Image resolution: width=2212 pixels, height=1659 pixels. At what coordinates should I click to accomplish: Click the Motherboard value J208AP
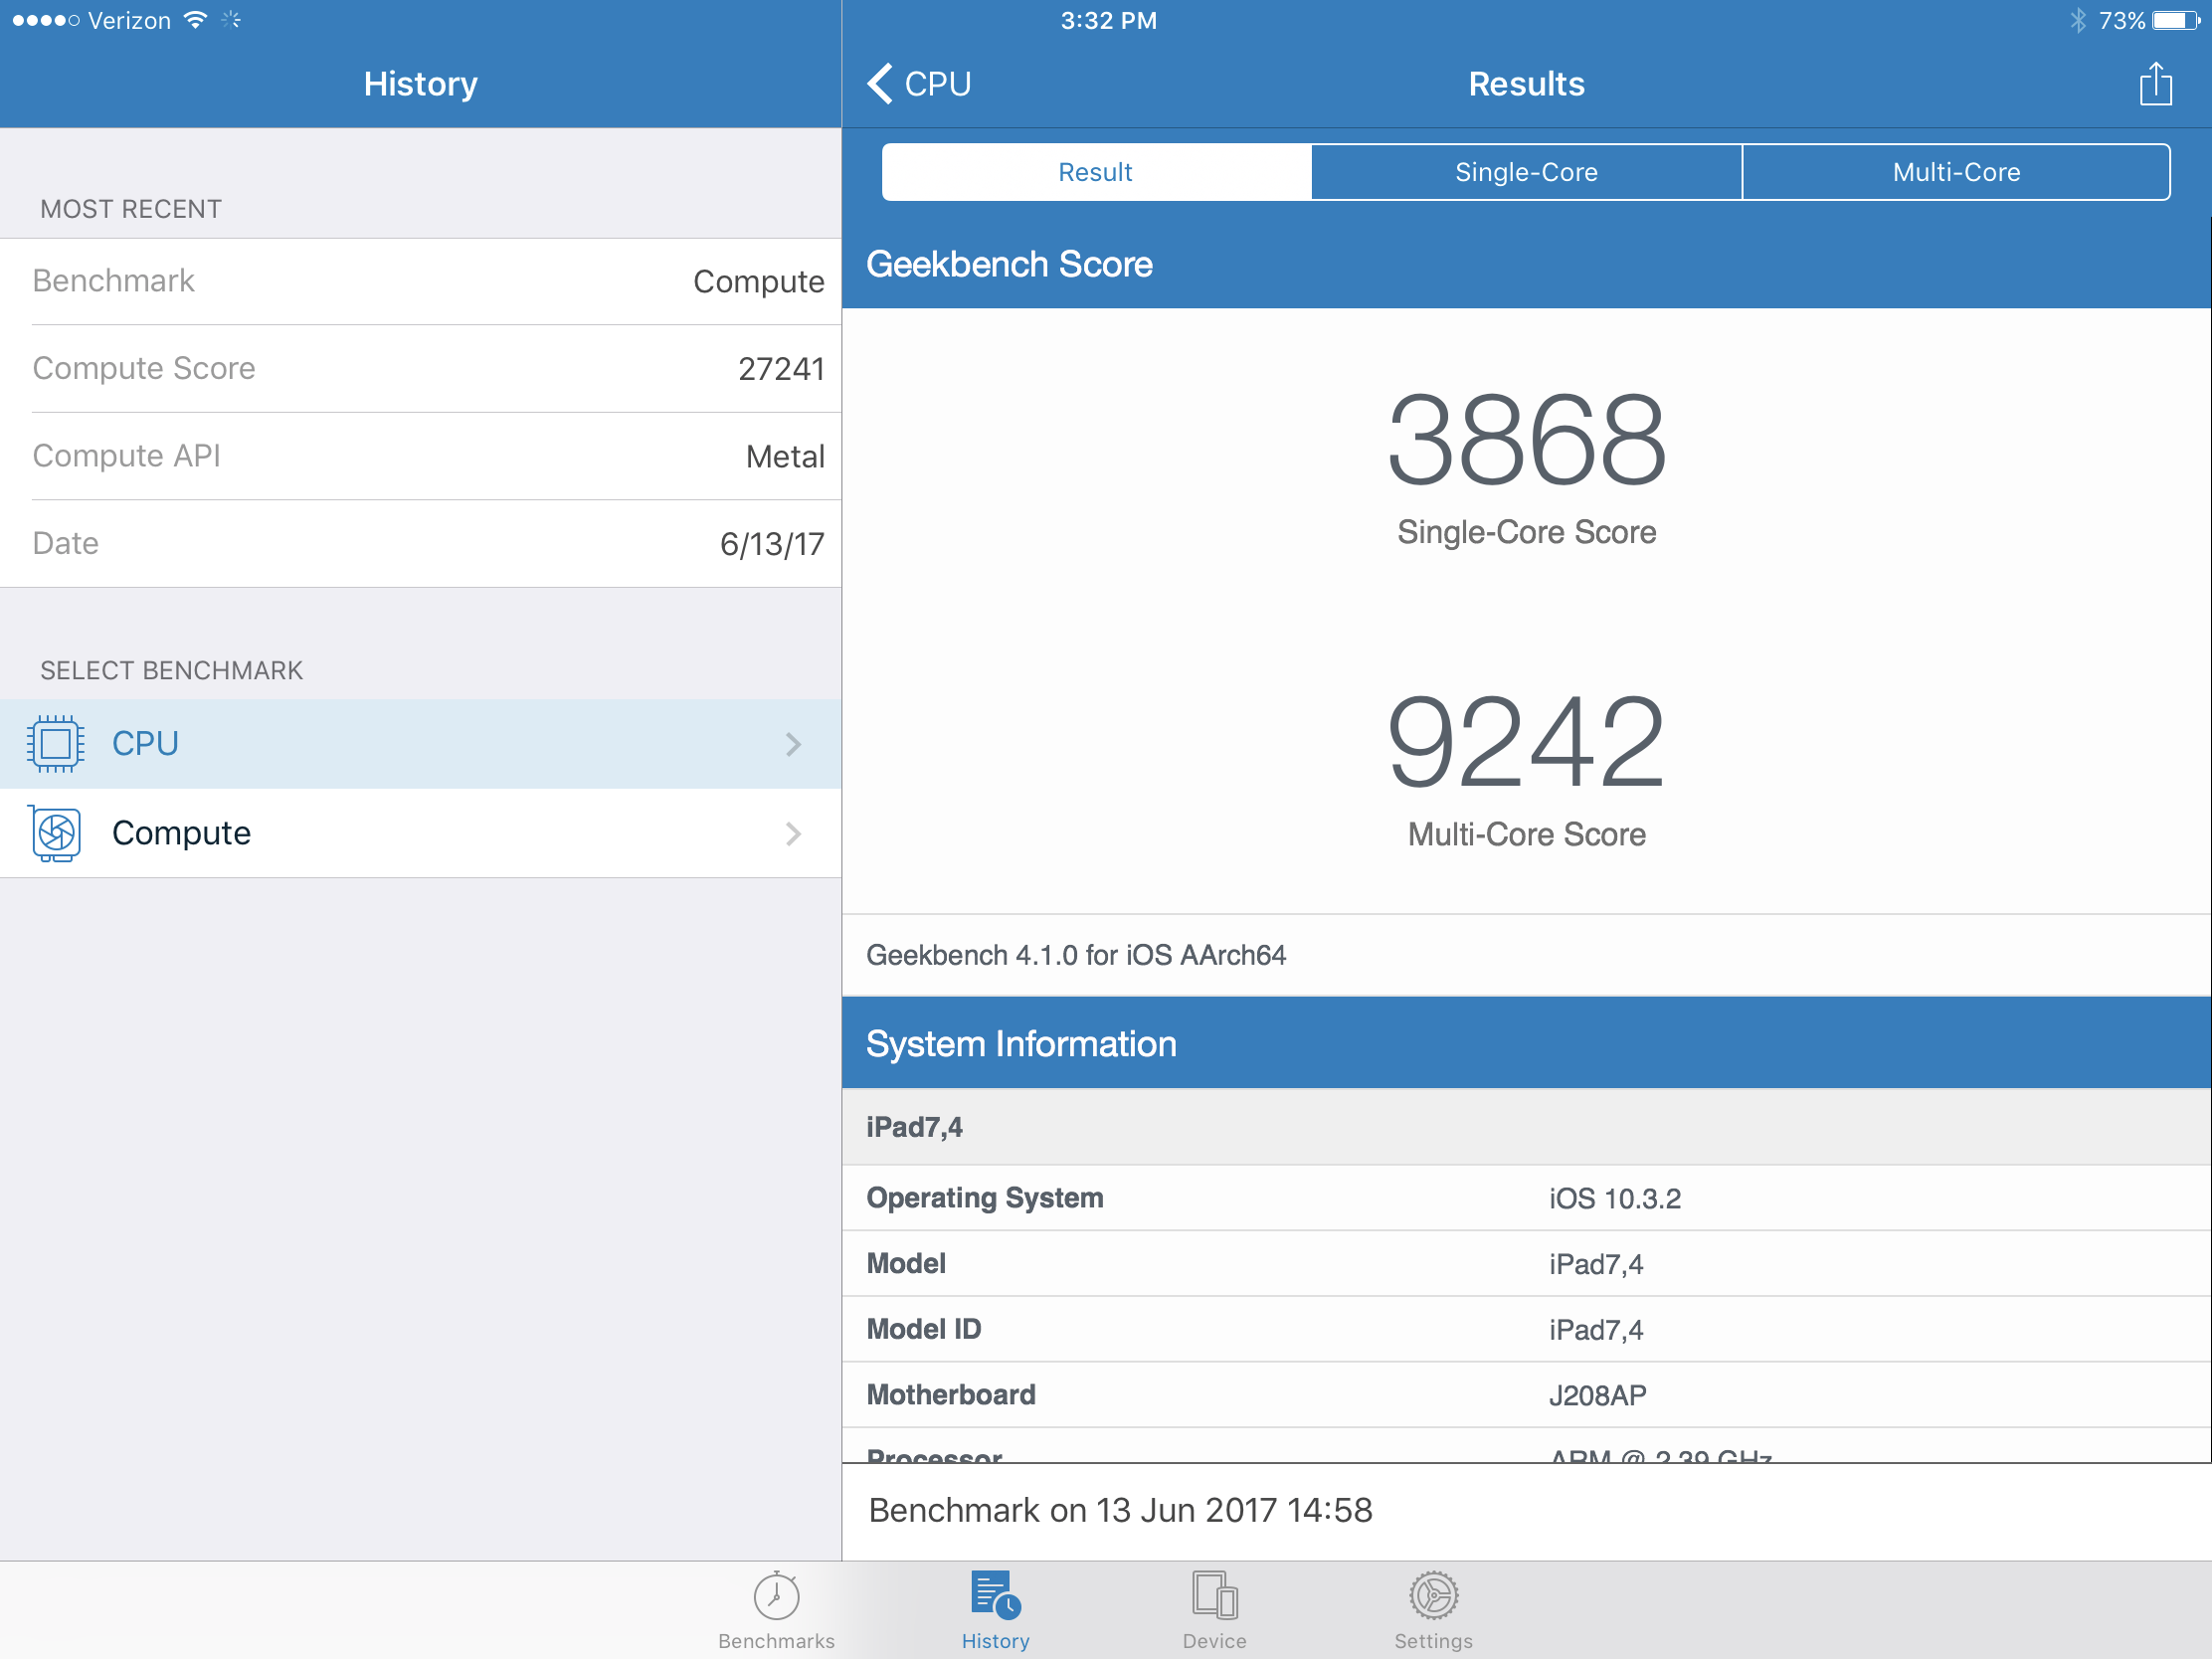click(1597, 1395)
